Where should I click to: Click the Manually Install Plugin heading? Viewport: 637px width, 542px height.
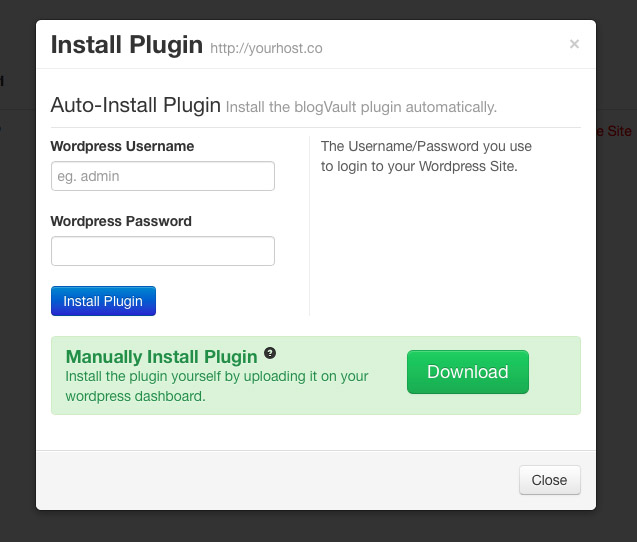162,357
